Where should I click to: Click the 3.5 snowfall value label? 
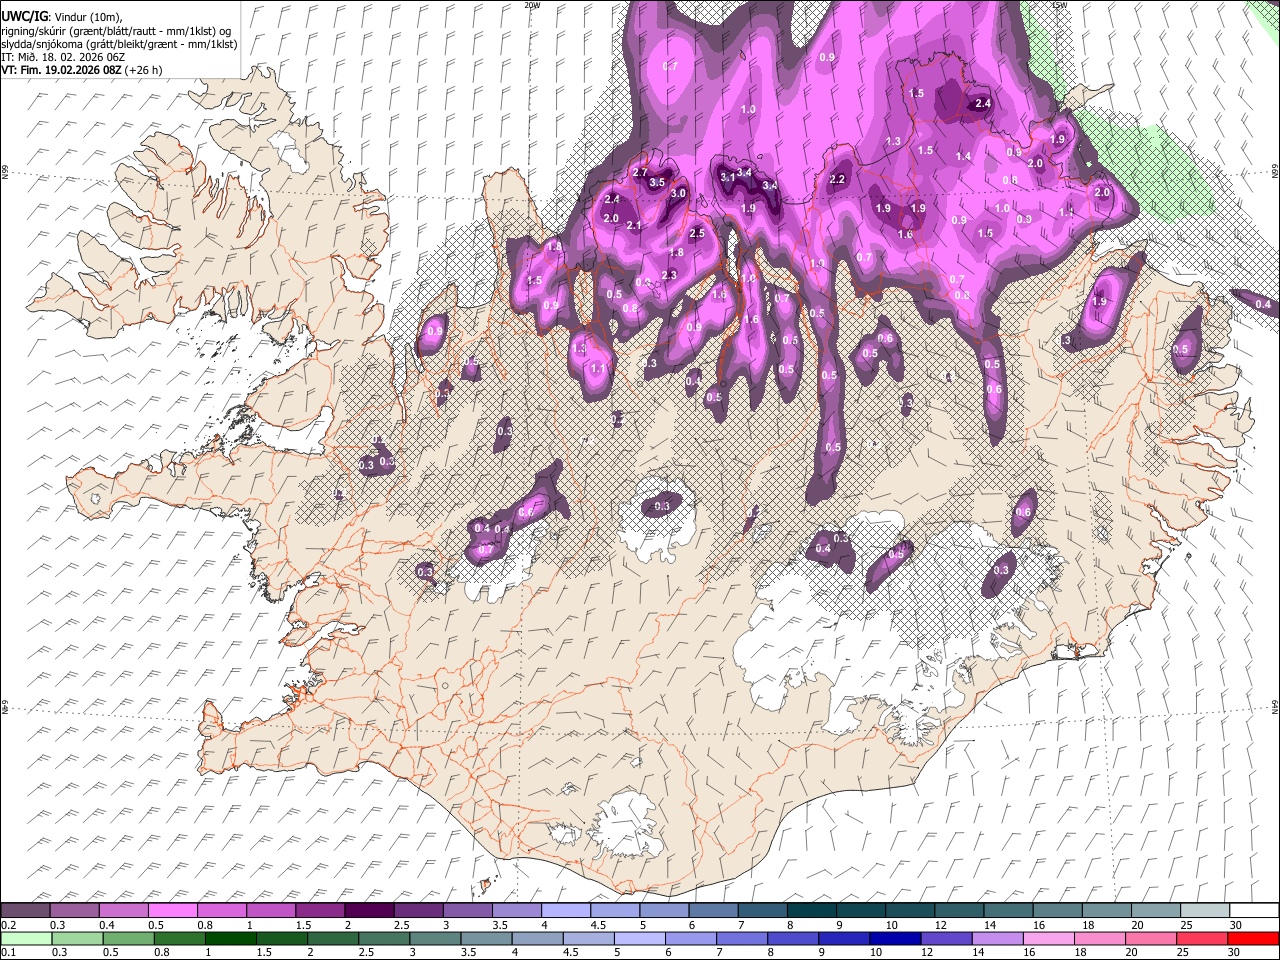coord(657,183)
